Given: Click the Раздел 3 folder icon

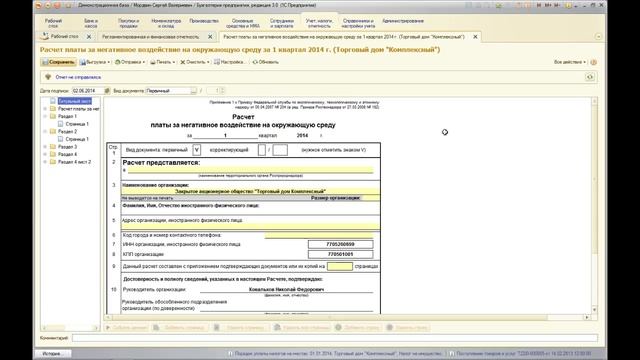Looking at the screenshot, I should tap(53, 147).
